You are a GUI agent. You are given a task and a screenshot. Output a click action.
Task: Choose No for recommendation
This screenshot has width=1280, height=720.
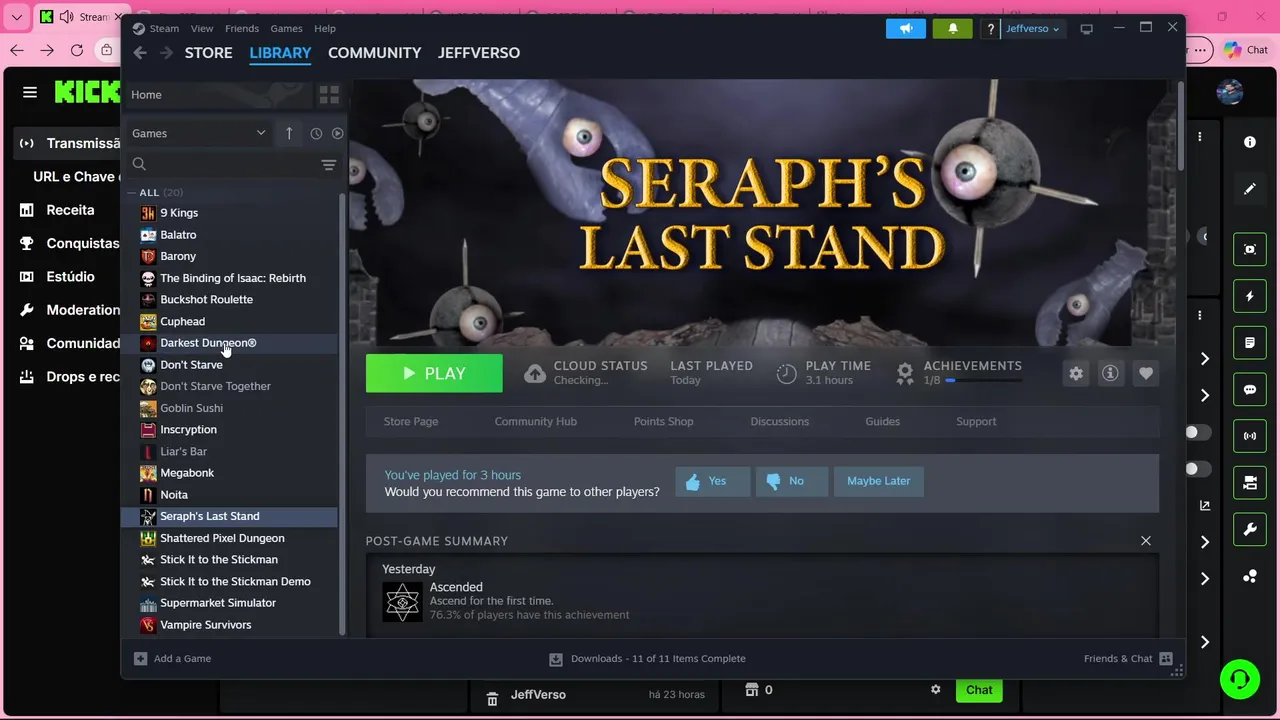791,481
